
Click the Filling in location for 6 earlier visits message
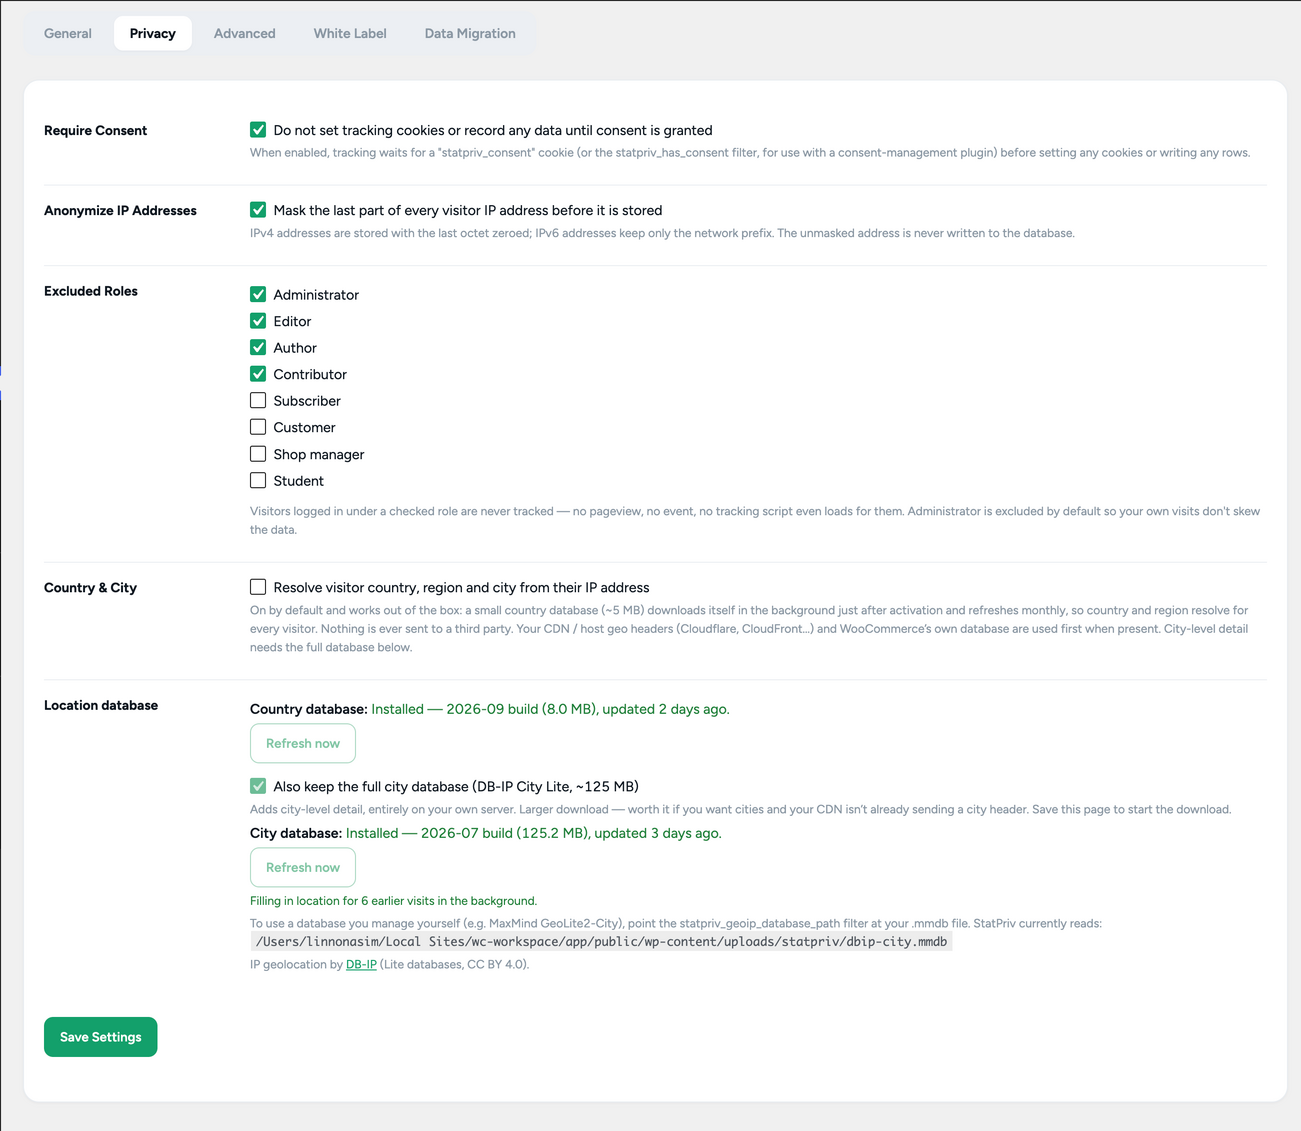tap(393, 901)
